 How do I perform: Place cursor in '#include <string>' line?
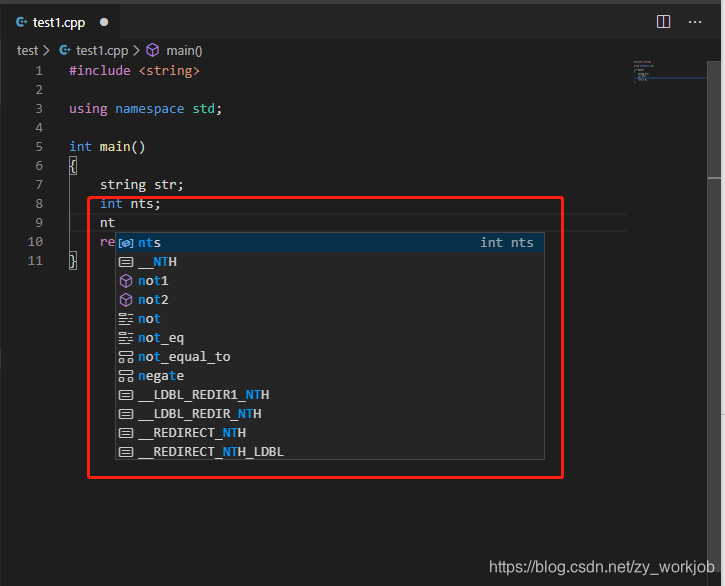(x=134, y=71)
